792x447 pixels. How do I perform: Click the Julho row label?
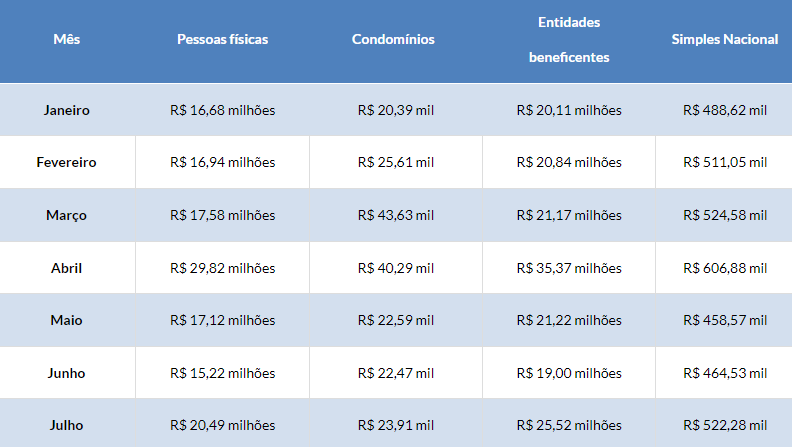(67, 425)
